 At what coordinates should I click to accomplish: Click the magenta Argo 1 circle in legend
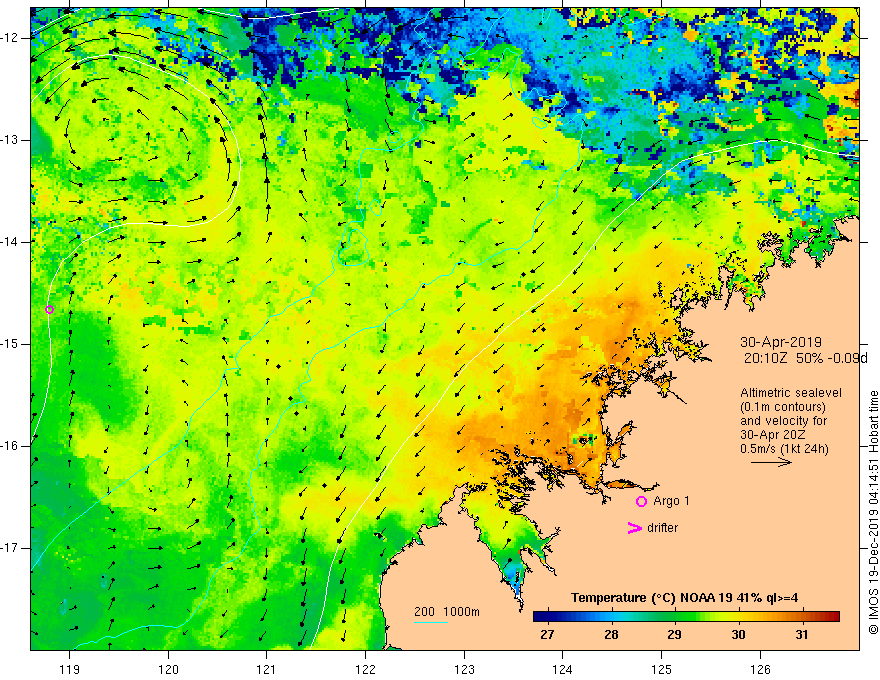641,502
